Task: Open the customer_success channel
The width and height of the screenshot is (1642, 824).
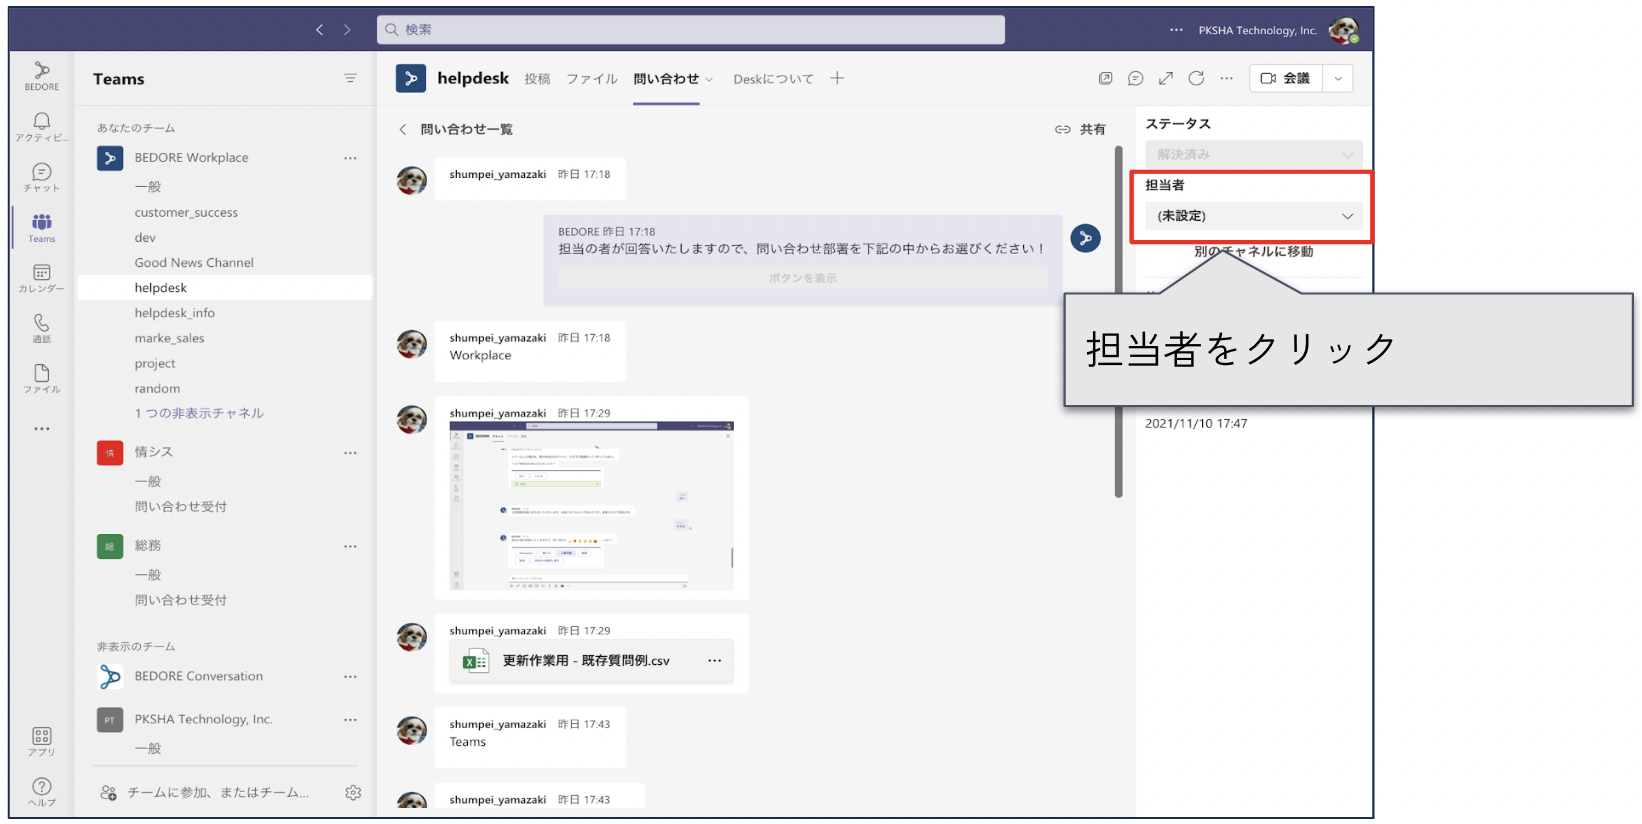Action: [186, 213]
